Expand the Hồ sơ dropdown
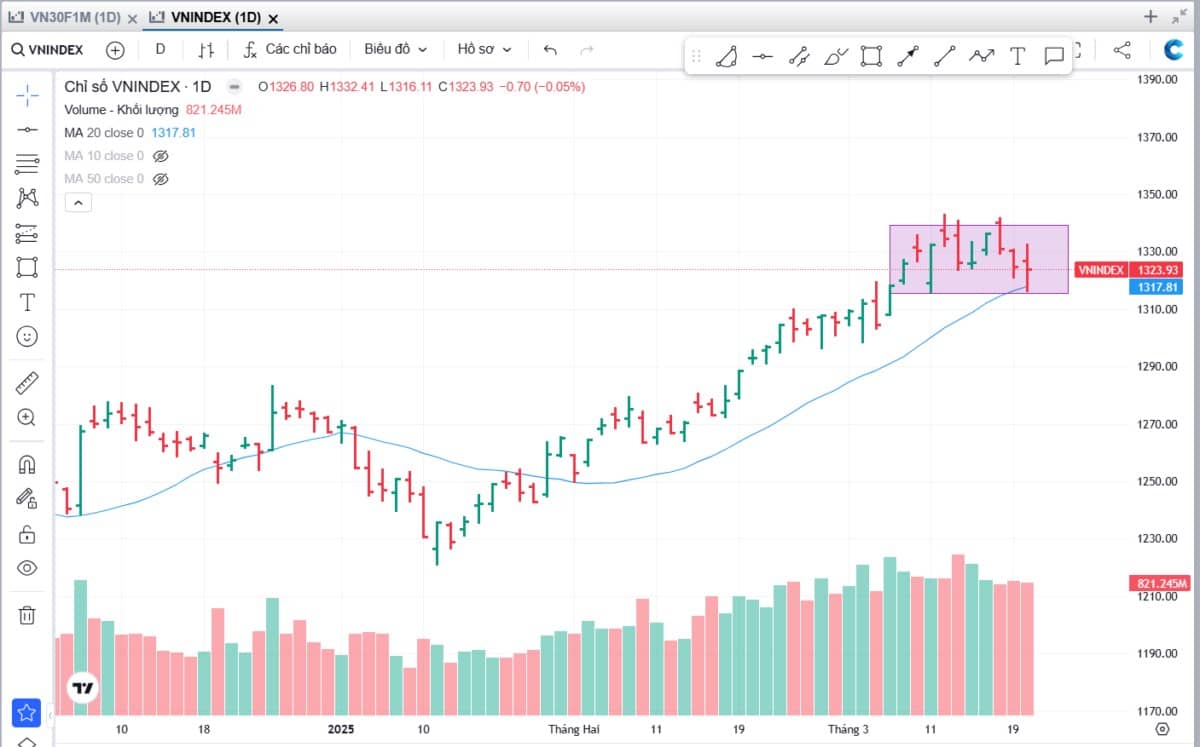Viewport: 1200px width, 747px height. click(485, 49)
